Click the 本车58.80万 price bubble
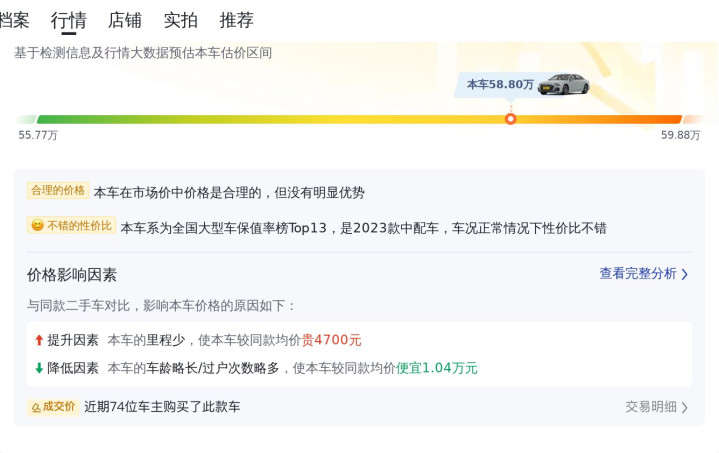 pos(500,85)
